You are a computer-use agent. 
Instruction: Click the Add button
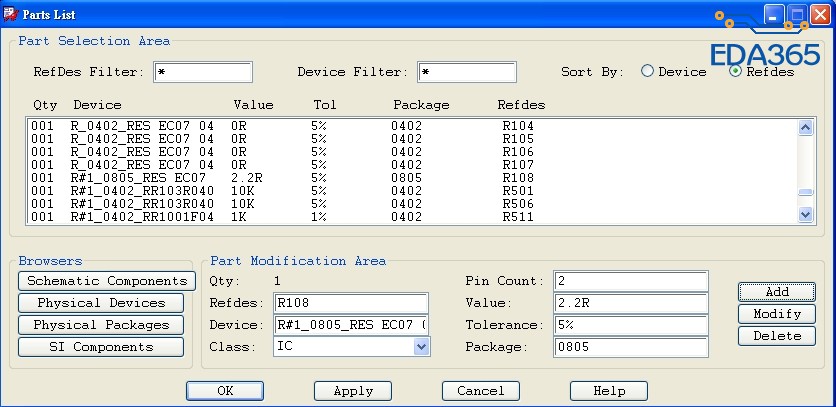(777, 292)
